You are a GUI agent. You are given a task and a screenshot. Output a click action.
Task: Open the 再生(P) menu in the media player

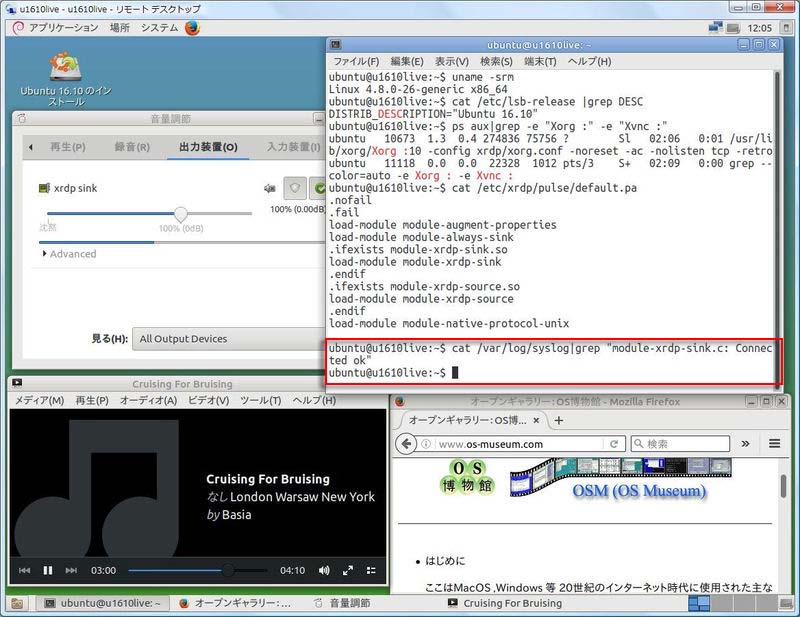(x=92, y=401)
